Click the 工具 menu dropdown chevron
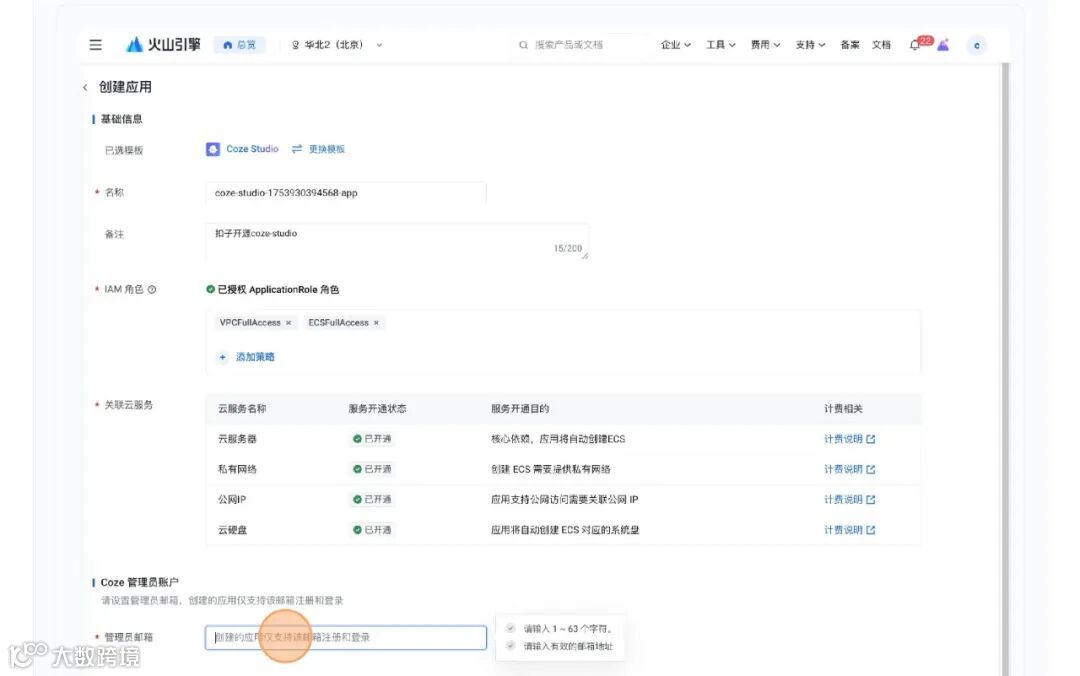 (732, 45)
